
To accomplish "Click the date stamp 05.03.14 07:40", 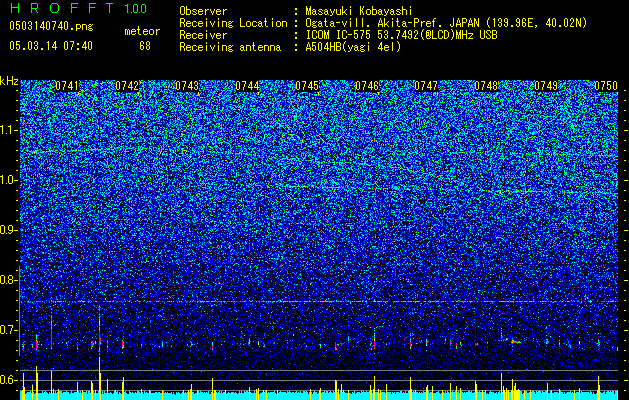I will (51, 46).
